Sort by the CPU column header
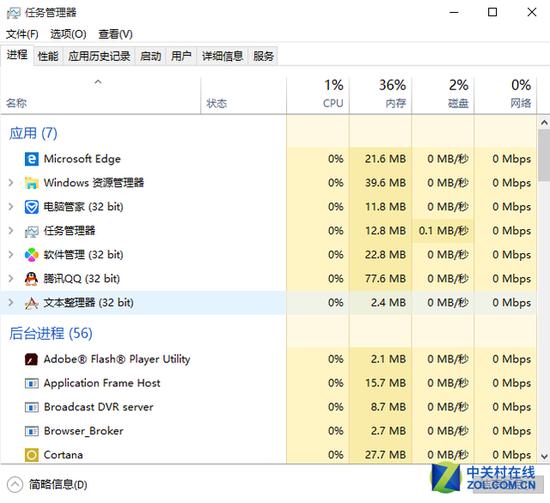The image size is (550, 503). 318,94
